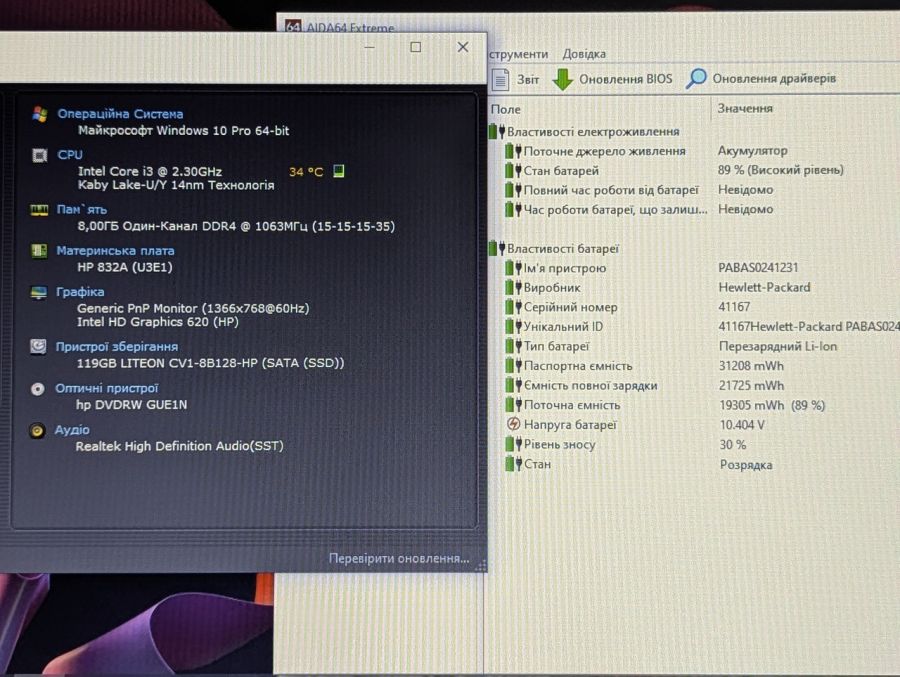Click the Оновлення BIOS green arrow icon

point(562,79)
